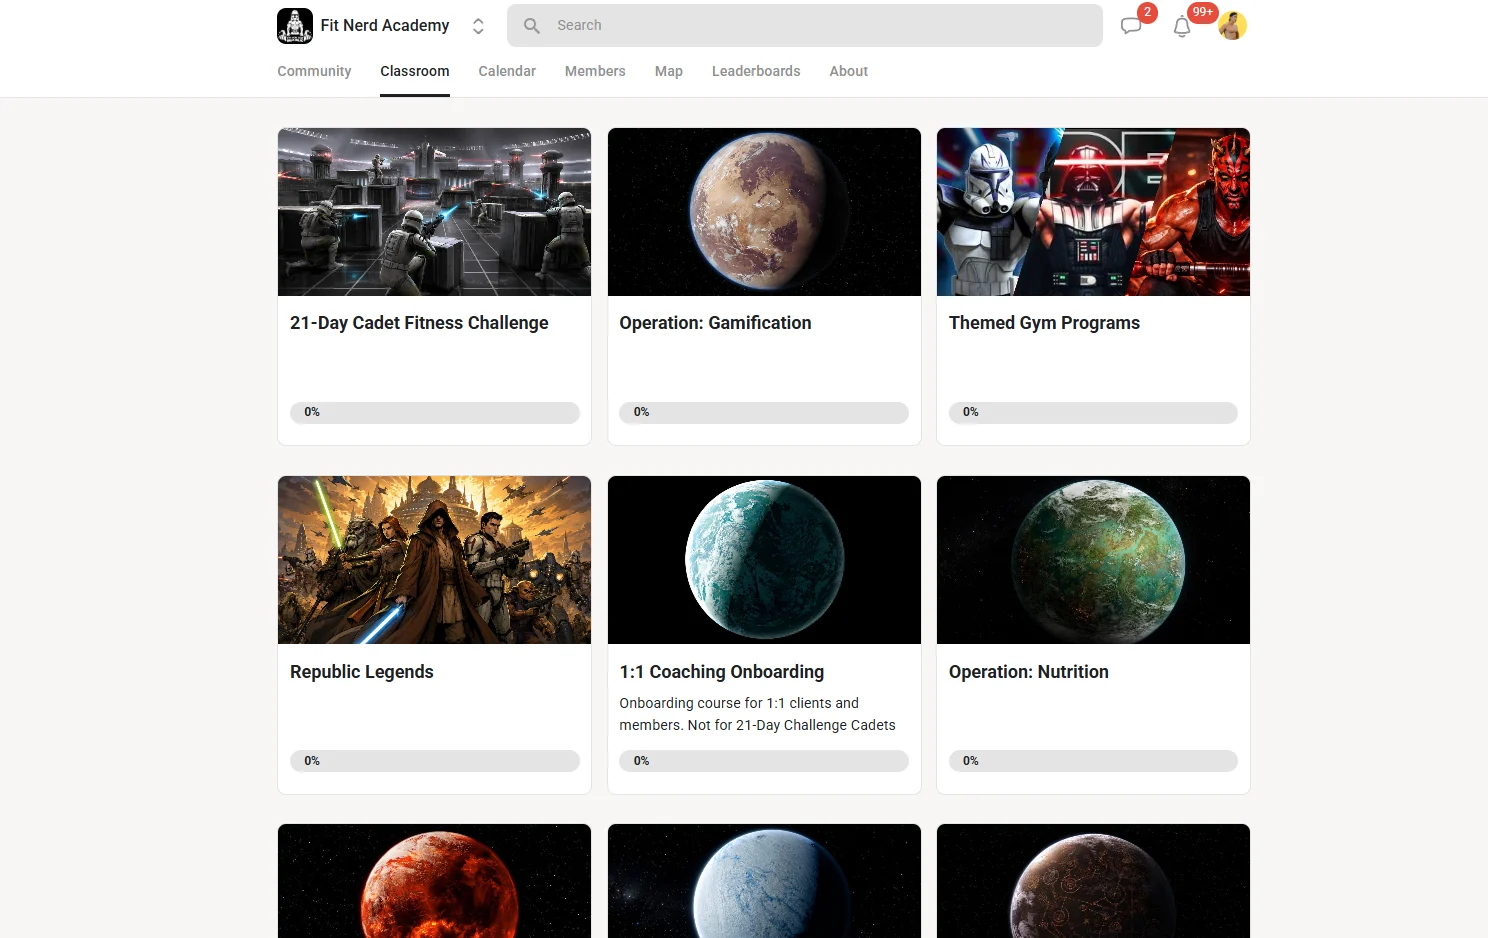
Task: Click the Operation: Nutrition title
Action: coord(1029,672)
